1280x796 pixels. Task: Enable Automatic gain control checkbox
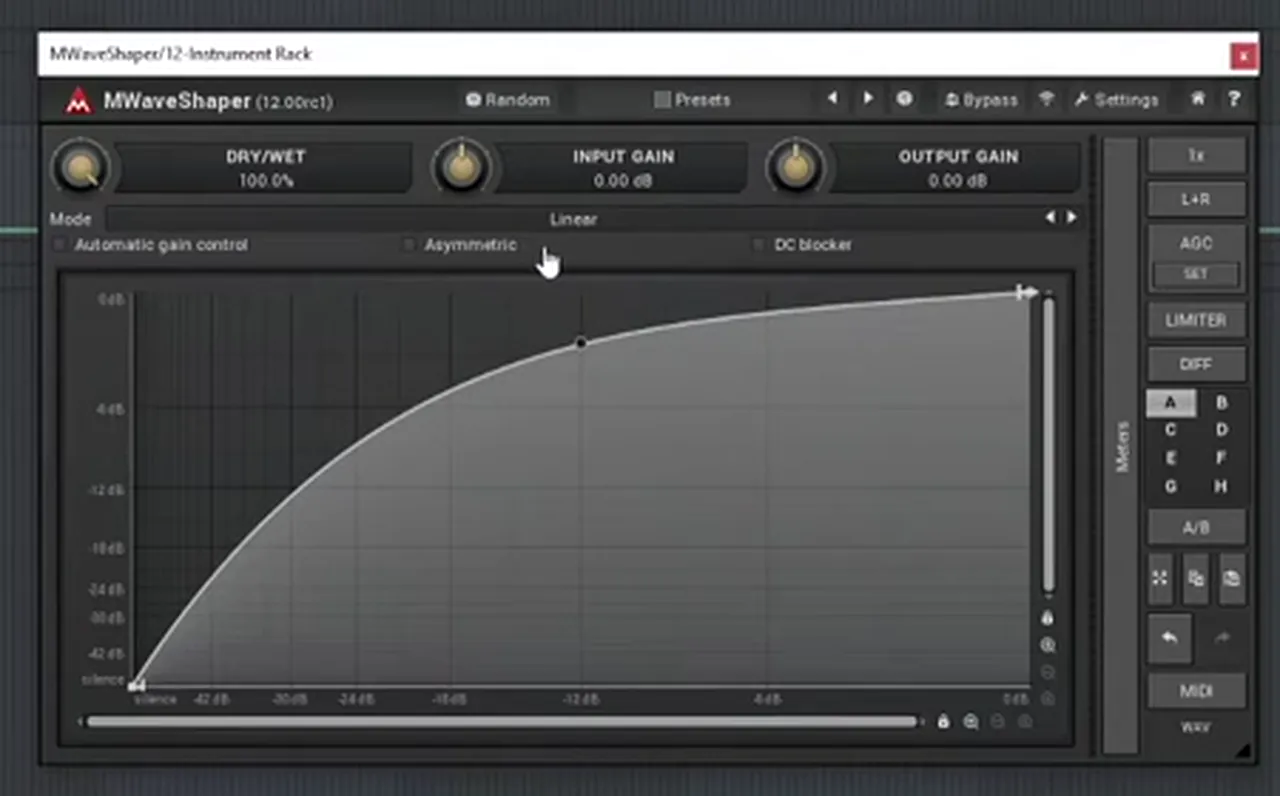(59, 245)
